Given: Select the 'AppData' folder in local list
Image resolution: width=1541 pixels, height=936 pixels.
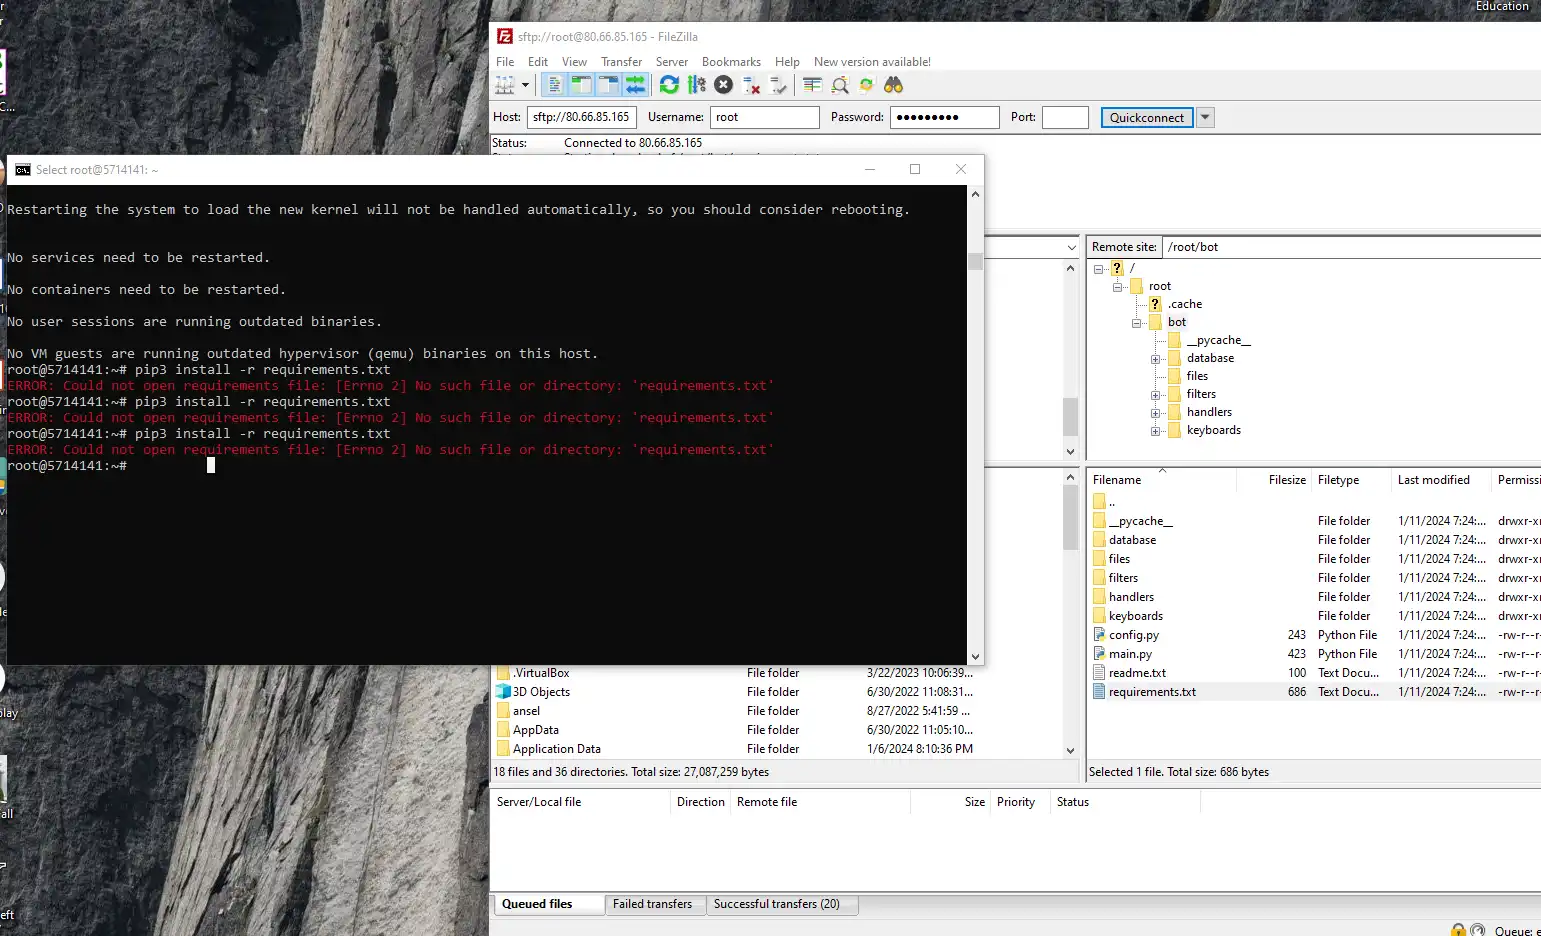Looking at the screenshot, I should click(x=535, y=730).
